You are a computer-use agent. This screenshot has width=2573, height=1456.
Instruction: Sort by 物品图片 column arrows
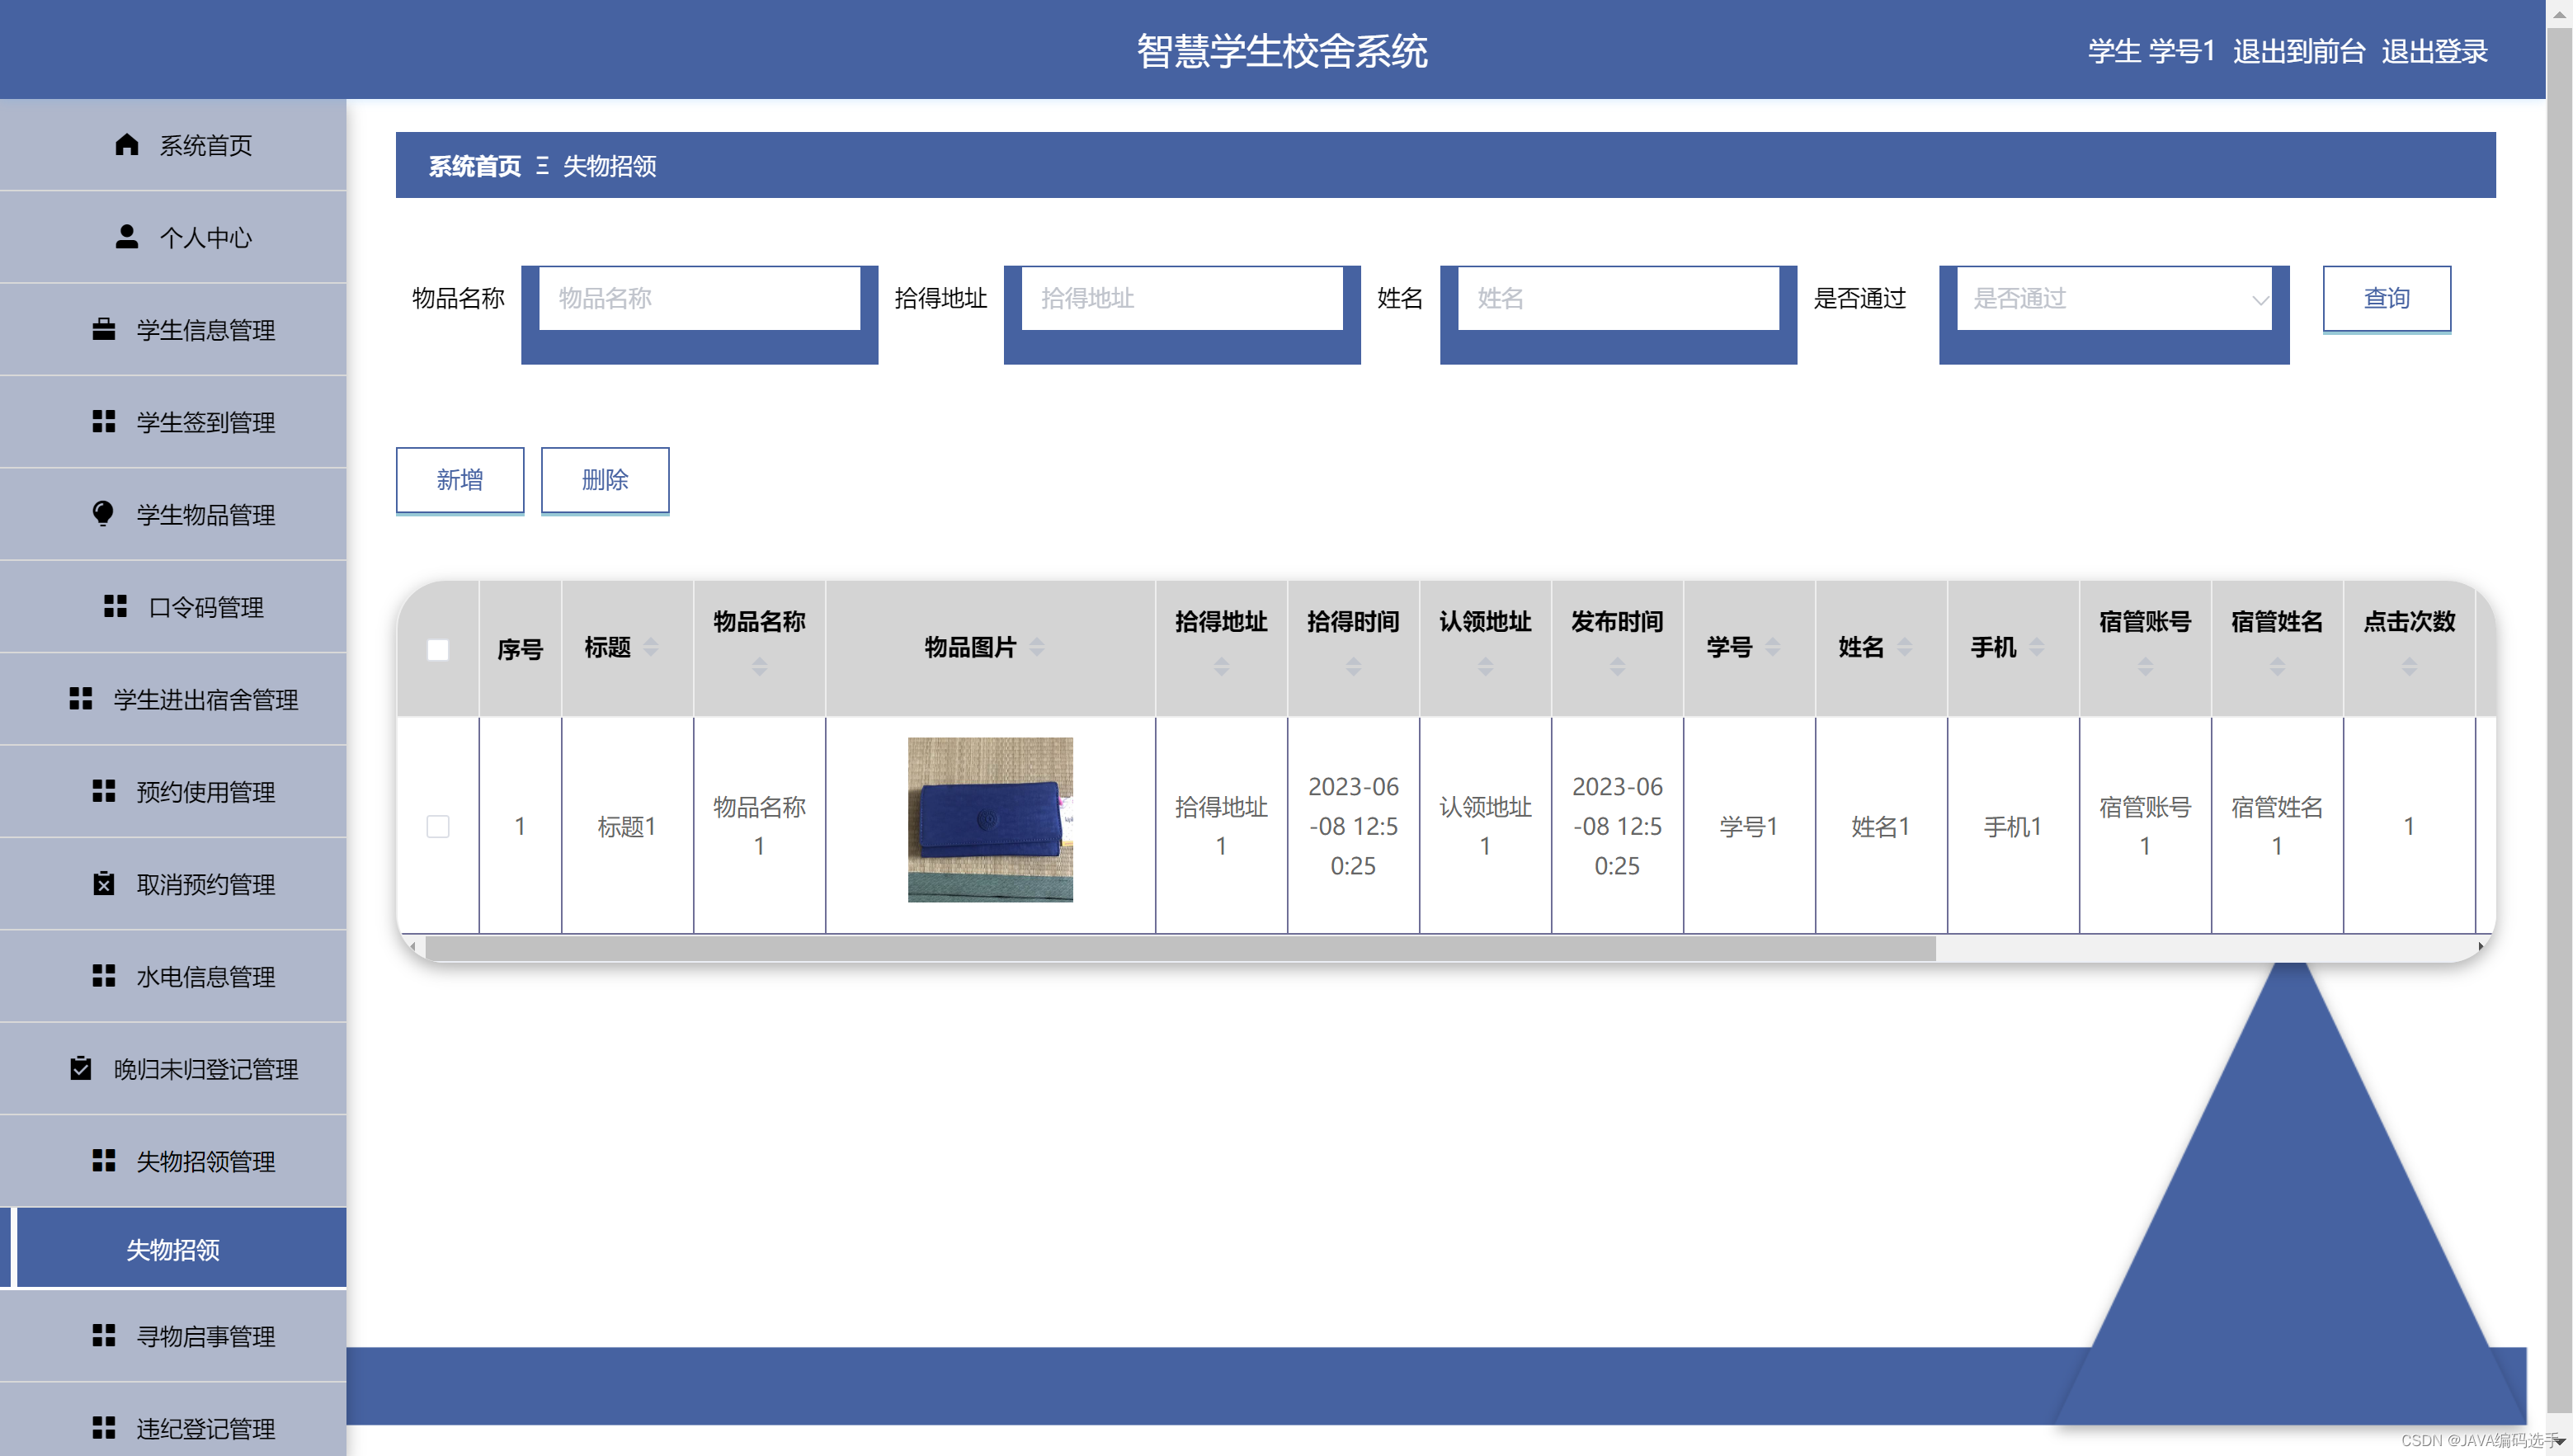coord(1037,647)
